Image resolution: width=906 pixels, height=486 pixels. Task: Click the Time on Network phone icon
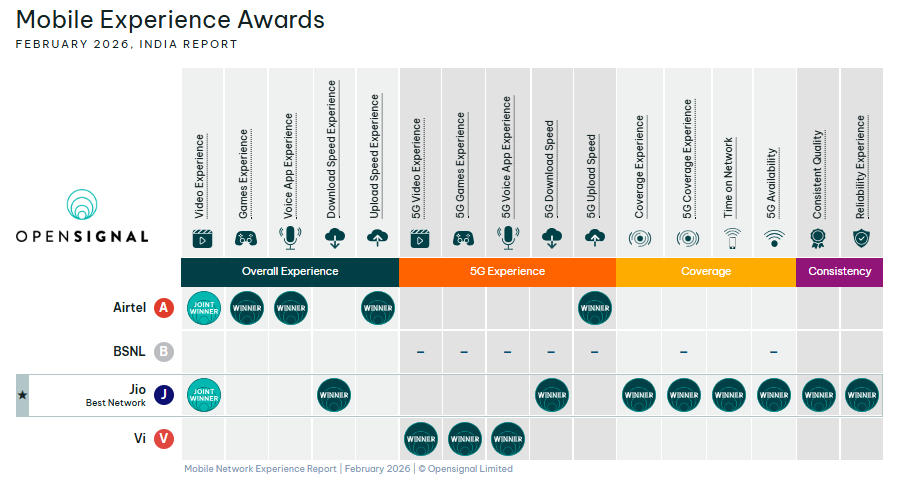pyautogui.click(x=732, y=238)
